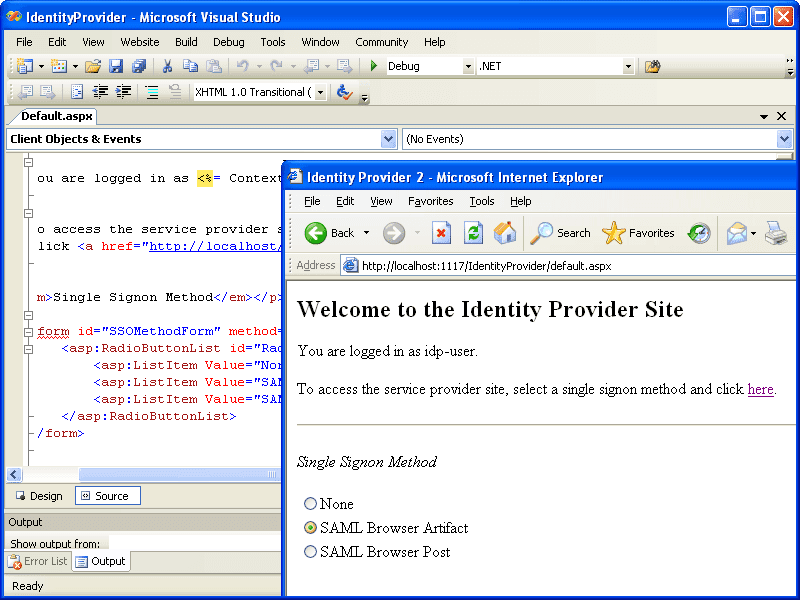Open Build menu in Visual Studio
The image size is (800, 600).
click(x=186, y=42)
